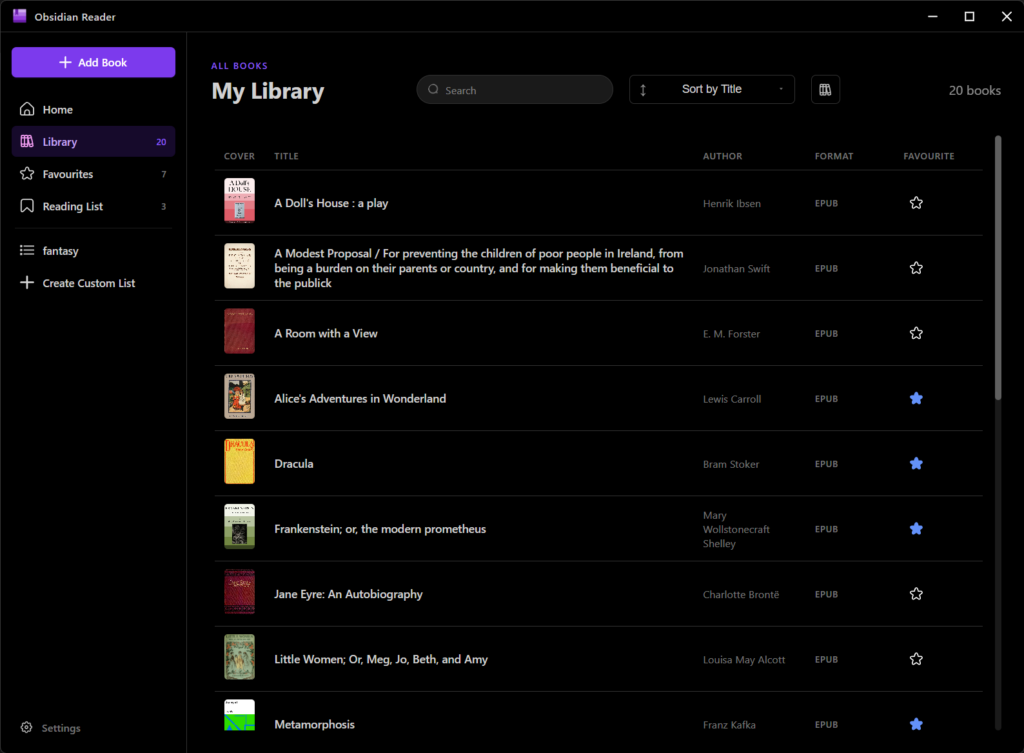Click author name 'Bram Stoker'
Screen dimensions: 1024x753
(731, 464)
